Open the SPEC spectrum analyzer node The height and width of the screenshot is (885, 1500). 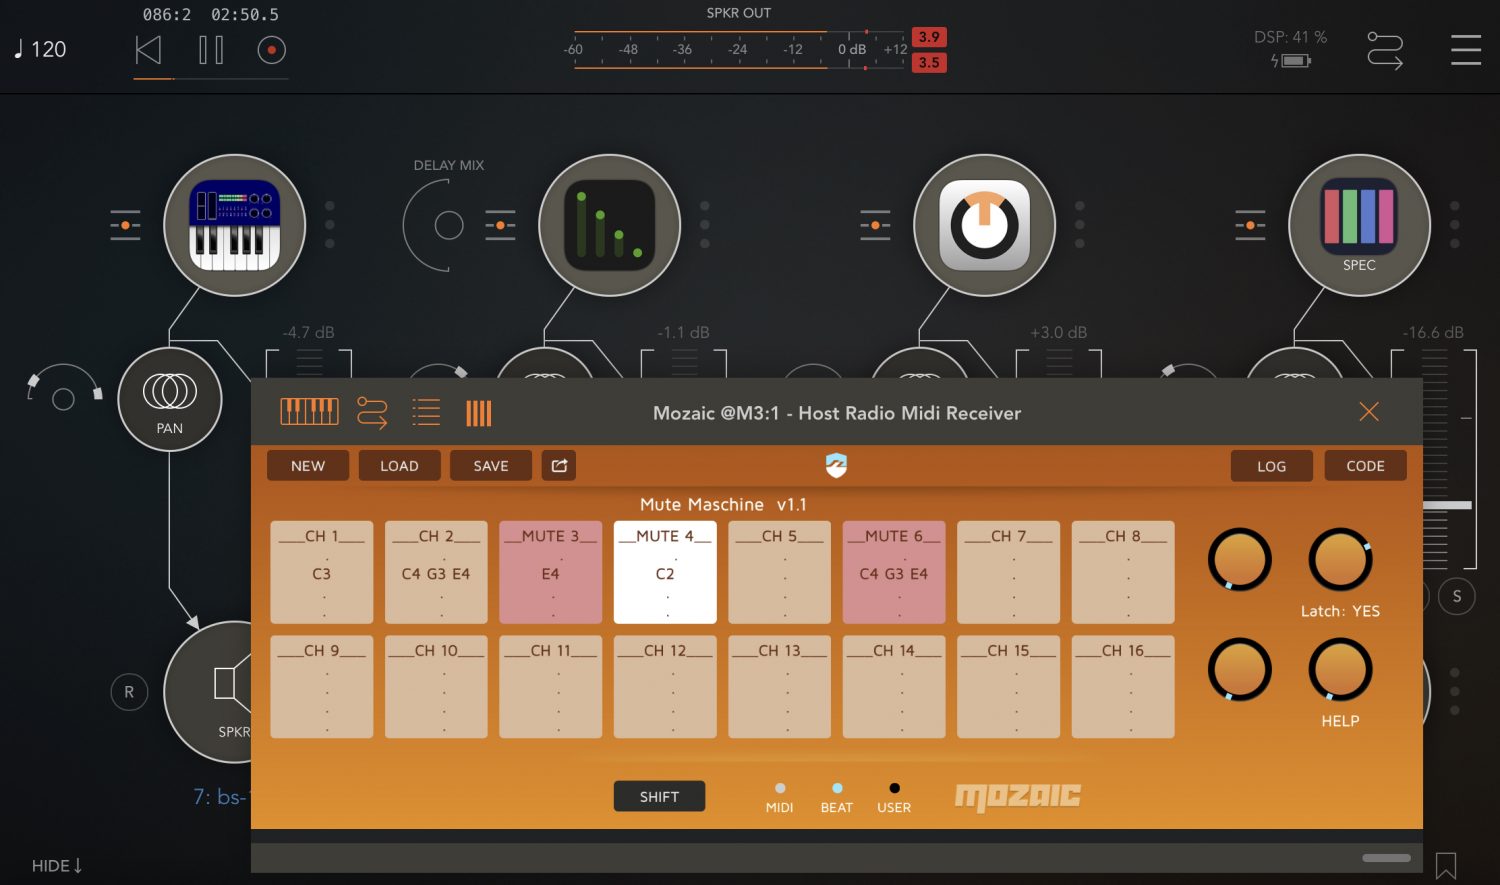click(1359, 225)
